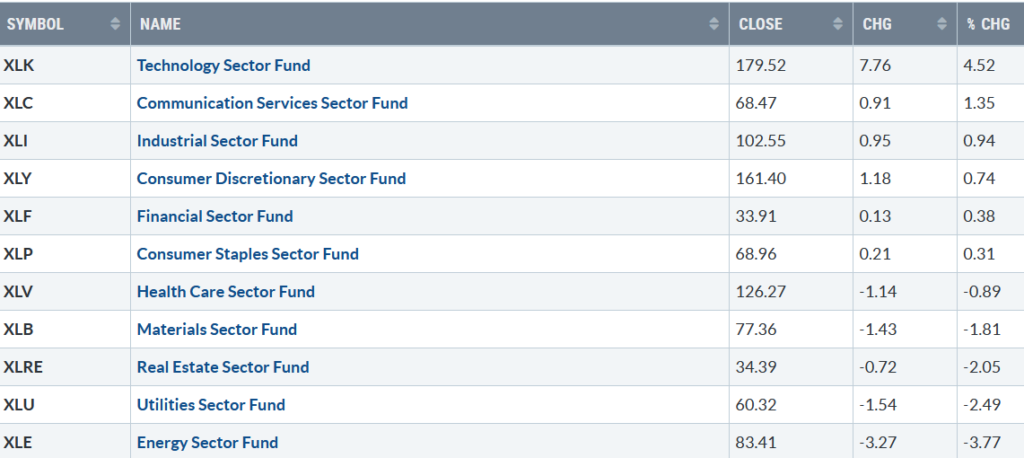Click the CLOSE column header text
This screenshot has width=1024, height=458.
760,24
